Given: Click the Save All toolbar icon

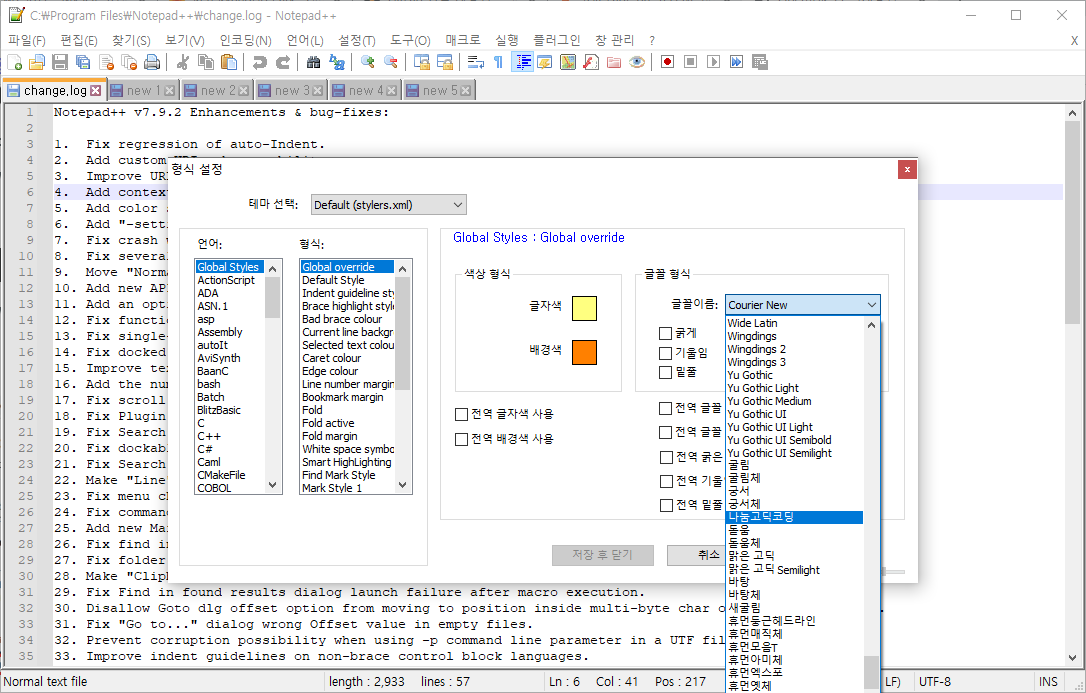Looking at the screenshot, I should (83, 62).
